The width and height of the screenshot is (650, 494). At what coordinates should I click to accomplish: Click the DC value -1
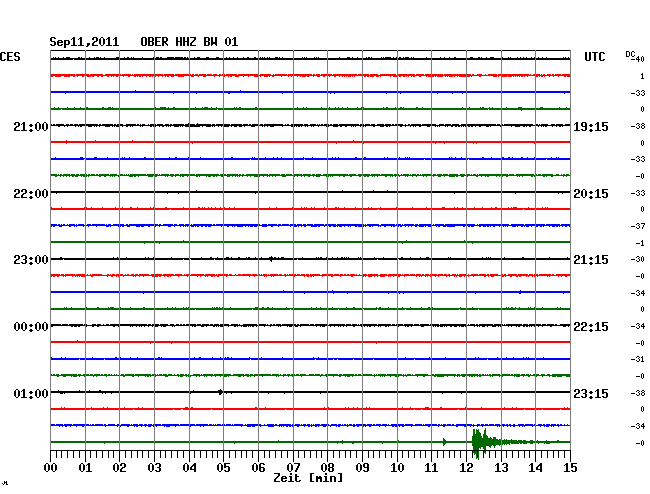coord(640,243)
